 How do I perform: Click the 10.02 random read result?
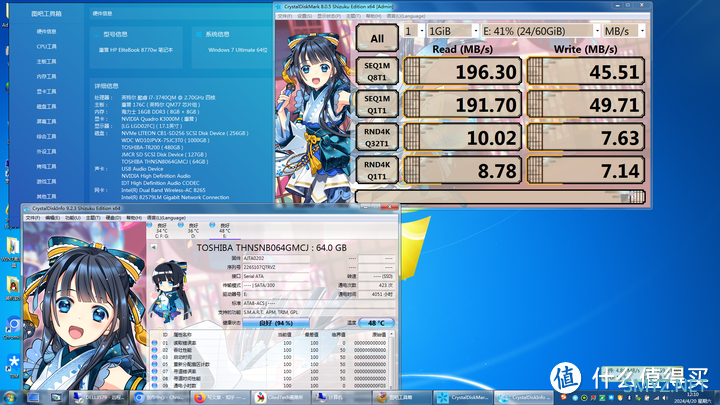click(x=463, y=138)
